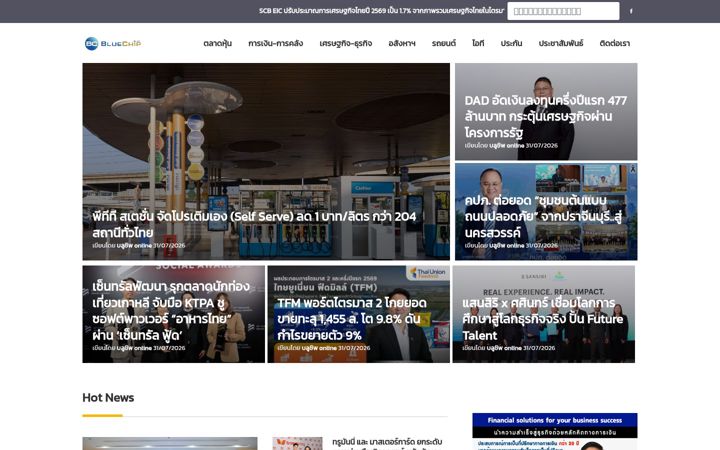
Task: Open the กรุงมันนี่ และ มาสเตอร์การ์ด article
Action: (387, 443)
